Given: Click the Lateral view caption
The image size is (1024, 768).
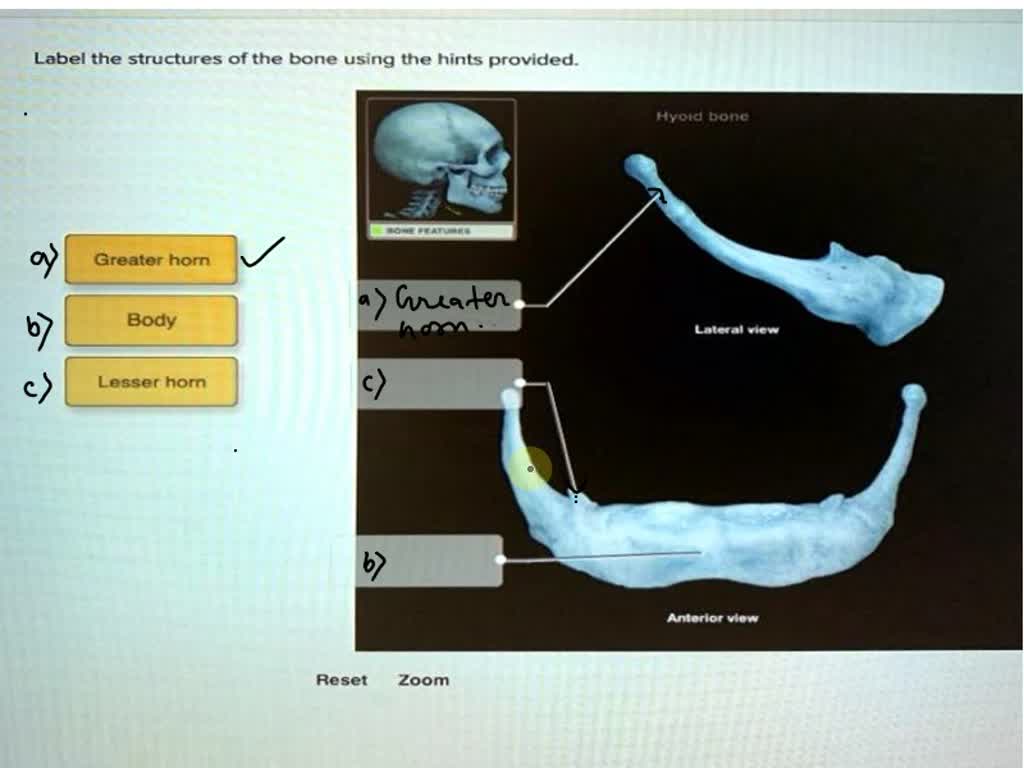Looking at the screenshot, I should (737, 330).
